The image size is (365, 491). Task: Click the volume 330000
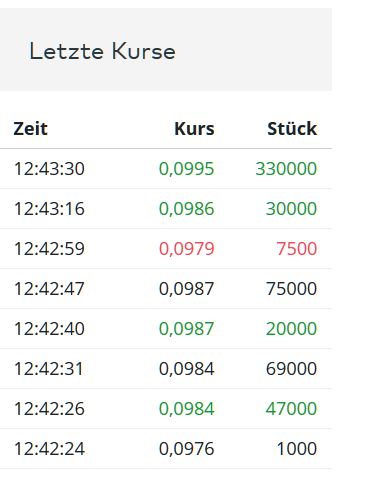pos(286,169)
